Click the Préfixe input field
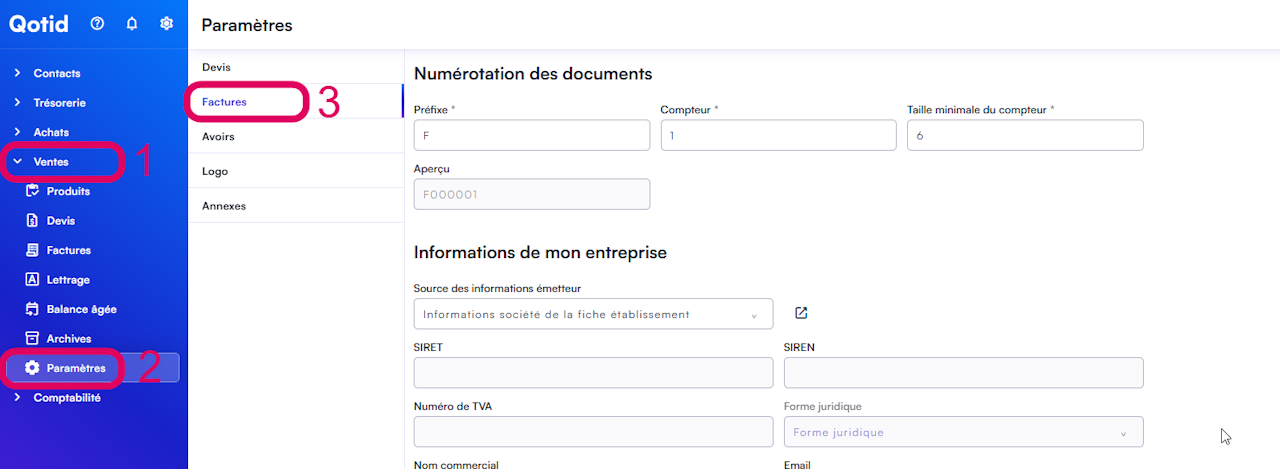 click(x=531, y=135)
